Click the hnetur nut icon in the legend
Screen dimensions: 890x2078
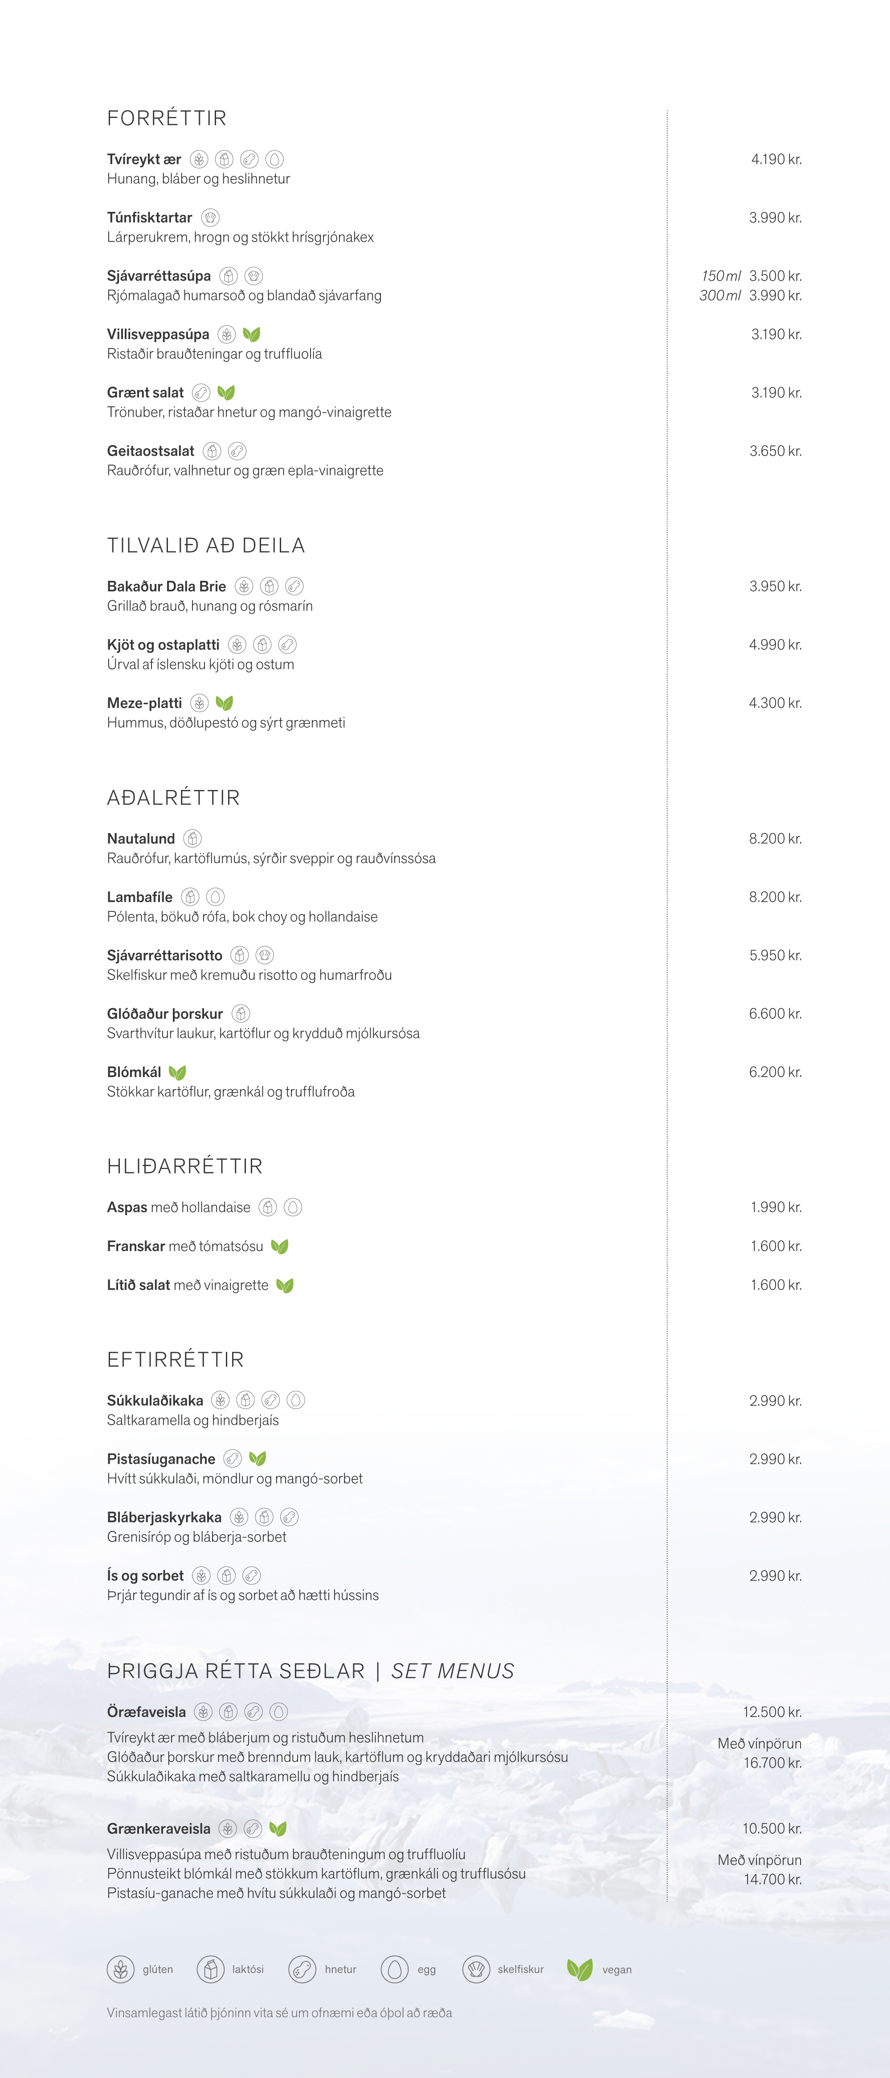point(302,1969)
